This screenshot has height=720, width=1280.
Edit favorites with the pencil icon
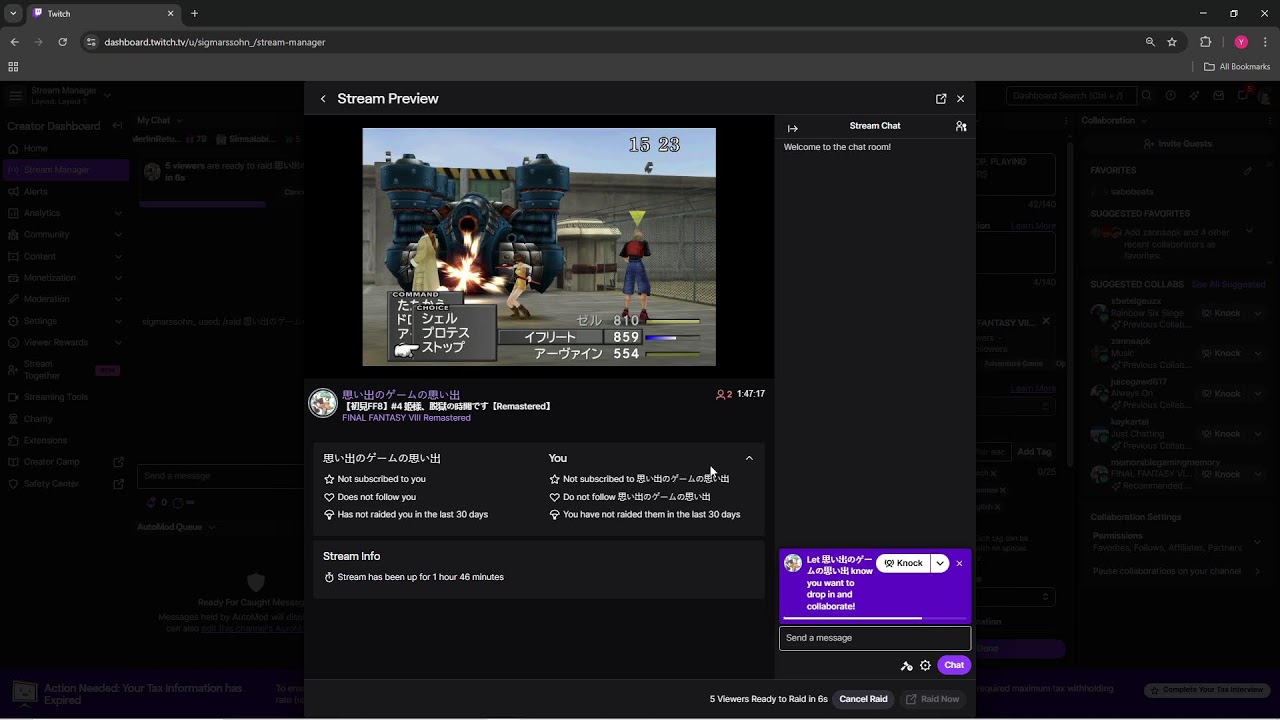(1248, 171)
